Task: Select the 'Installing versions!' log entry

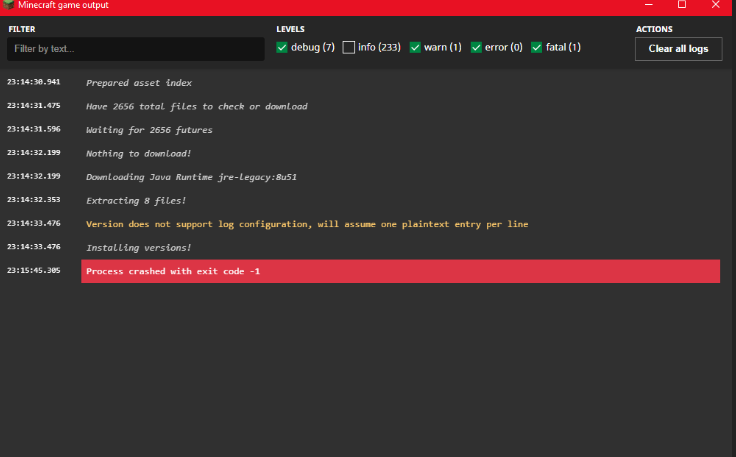Action: [x=138, y=248]
